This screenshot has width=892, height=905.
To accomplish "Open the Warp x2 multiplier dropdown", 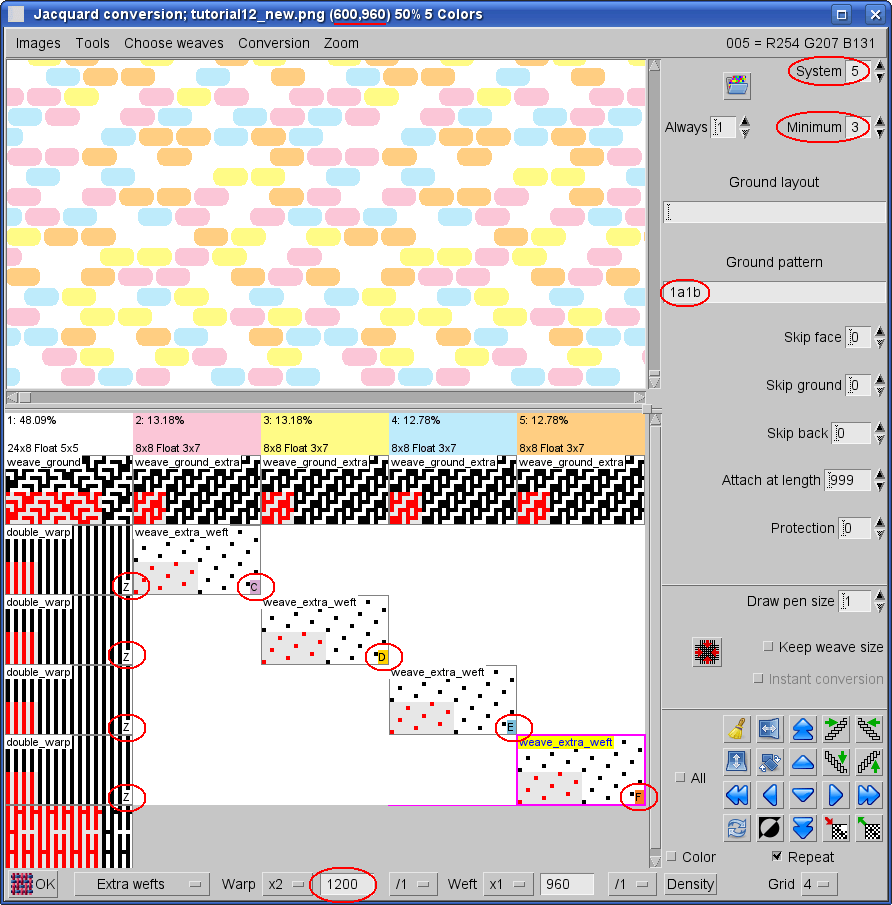I will click(284, 884).
